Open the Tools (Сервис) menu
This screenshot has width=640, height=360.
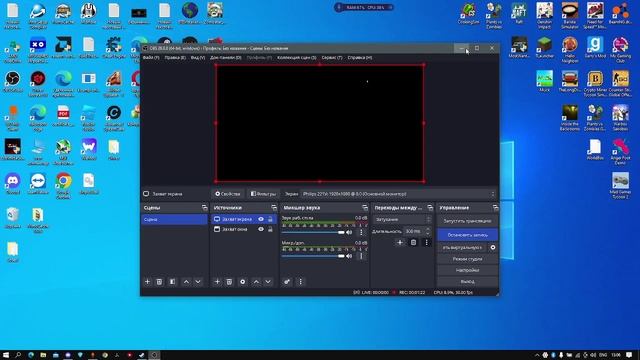[332, 58]
